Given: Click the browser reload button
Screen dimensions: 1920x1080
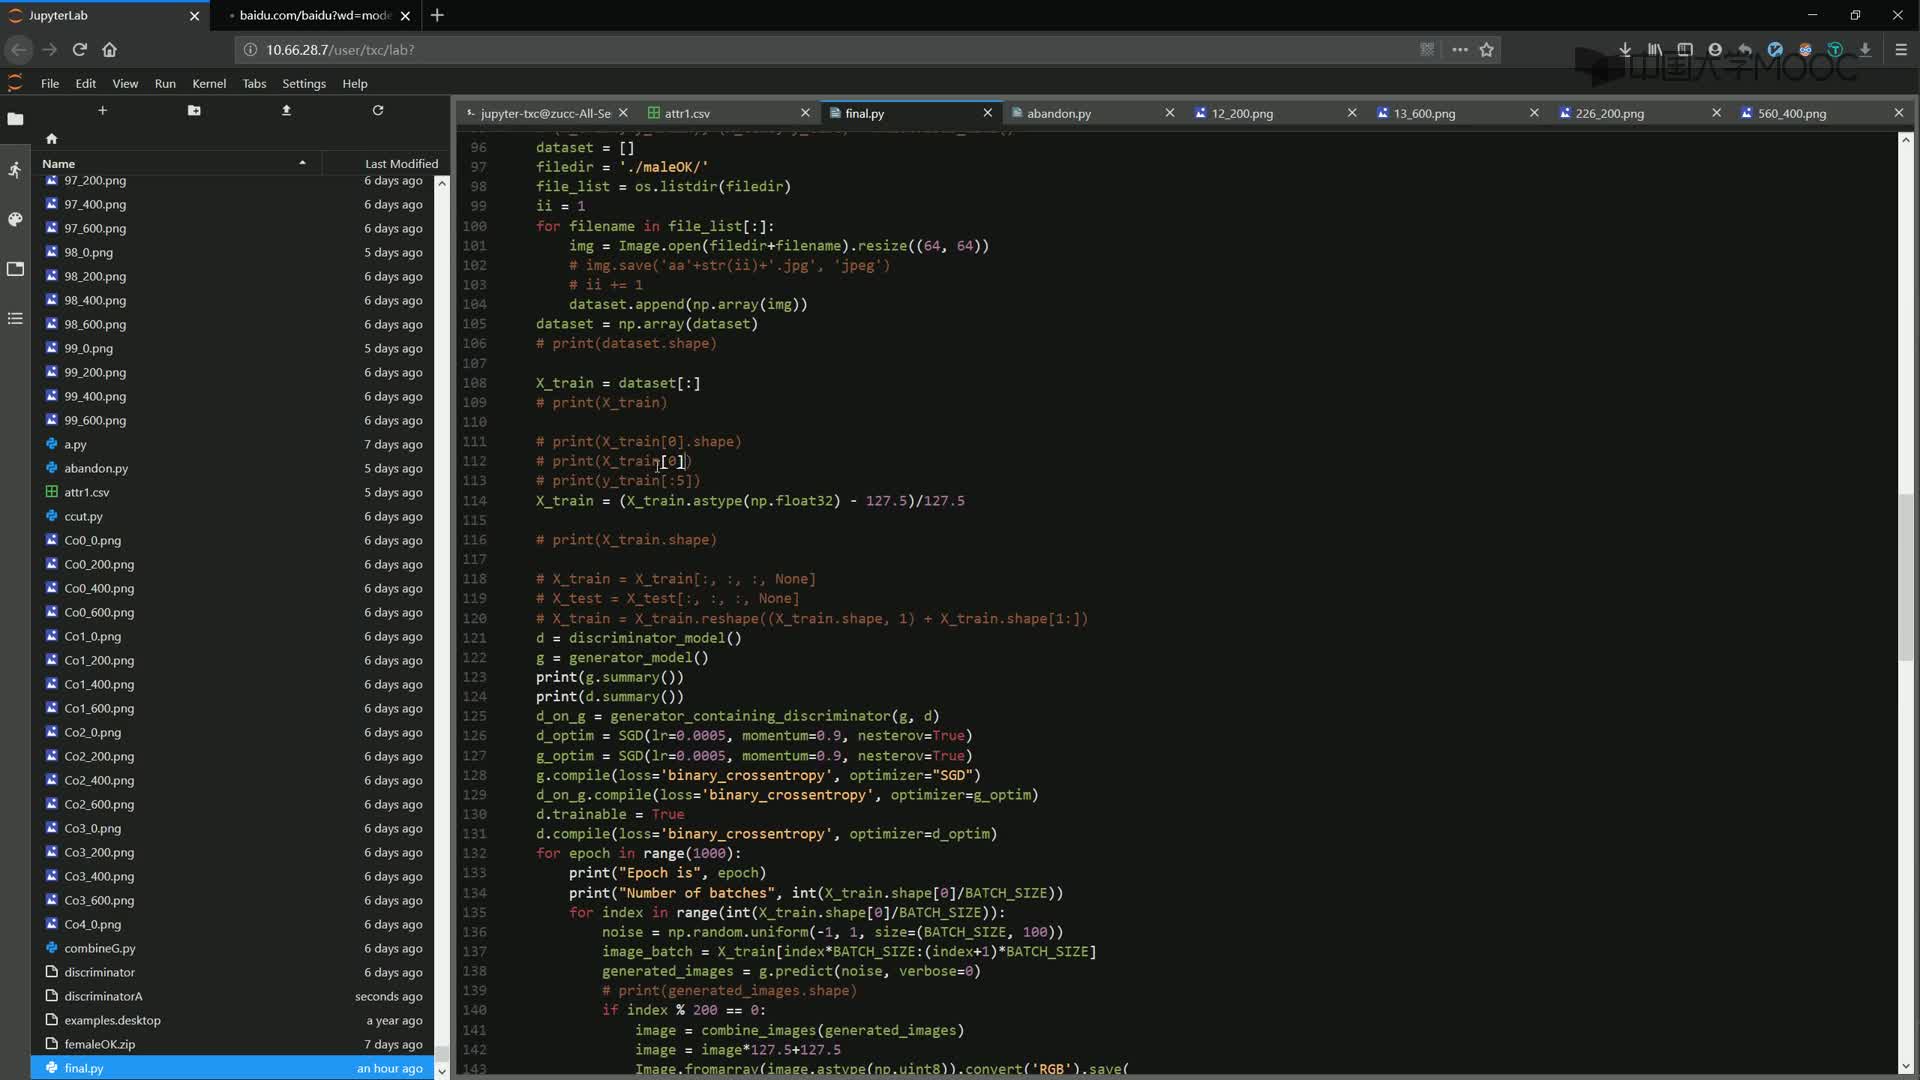Looking at the screenshot, I should click(80, 49).
